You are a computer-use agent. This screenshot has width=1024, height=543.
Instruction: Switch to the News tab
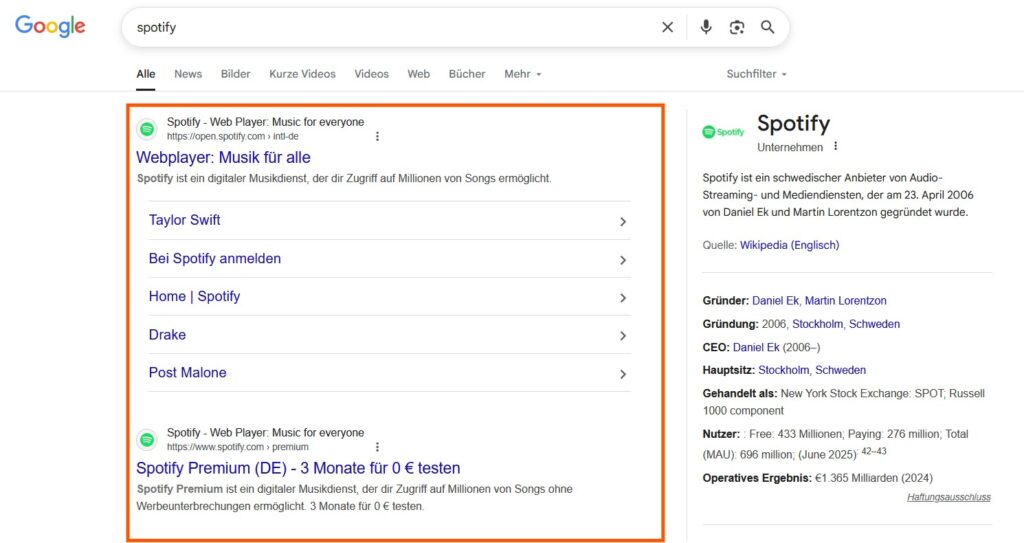tap(188, 74)
